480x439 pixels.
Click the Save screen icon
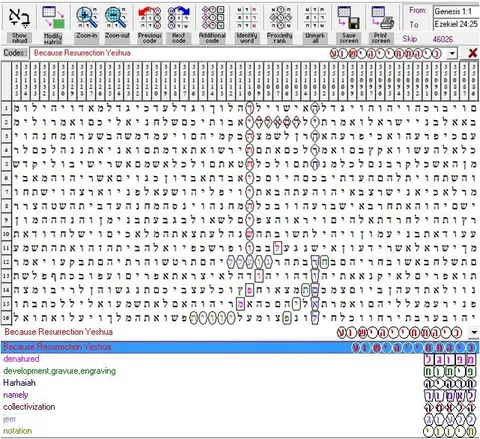point(348,17)
